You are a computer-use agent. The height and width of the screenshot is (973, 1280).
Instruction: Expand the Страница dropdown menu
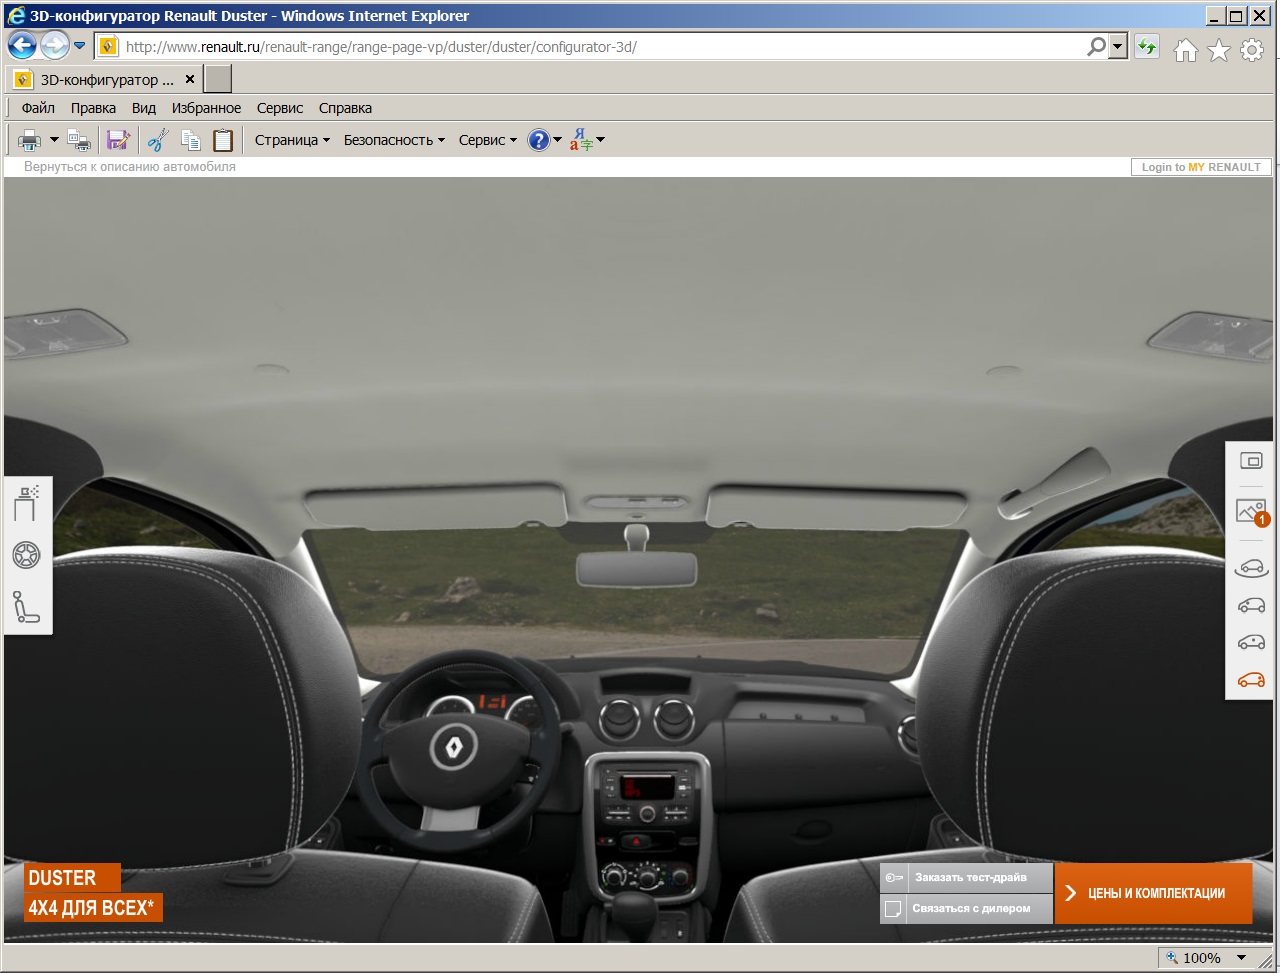[292, 140]
